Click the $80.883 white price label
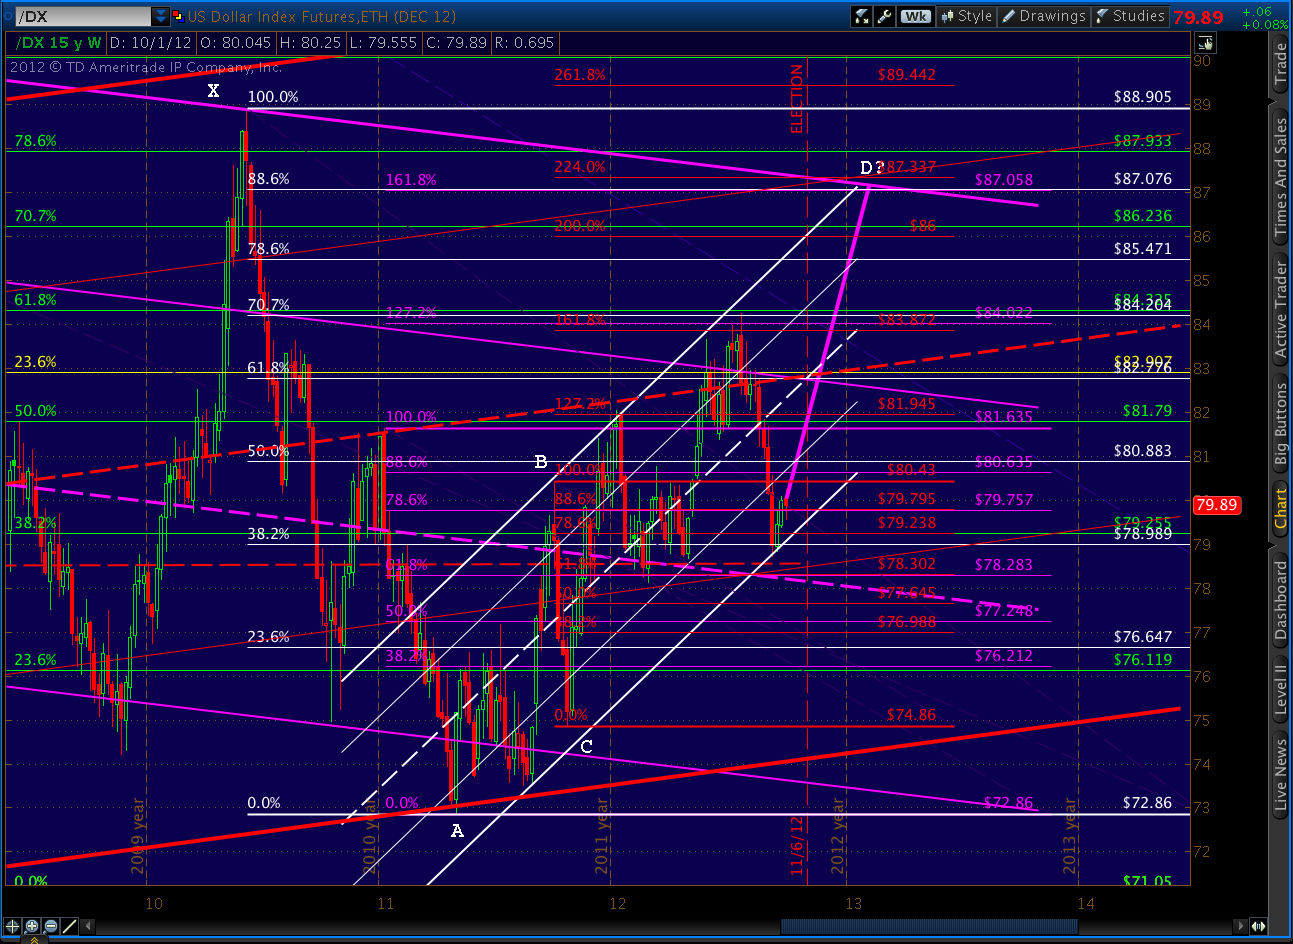 [x=1143, y=451]
